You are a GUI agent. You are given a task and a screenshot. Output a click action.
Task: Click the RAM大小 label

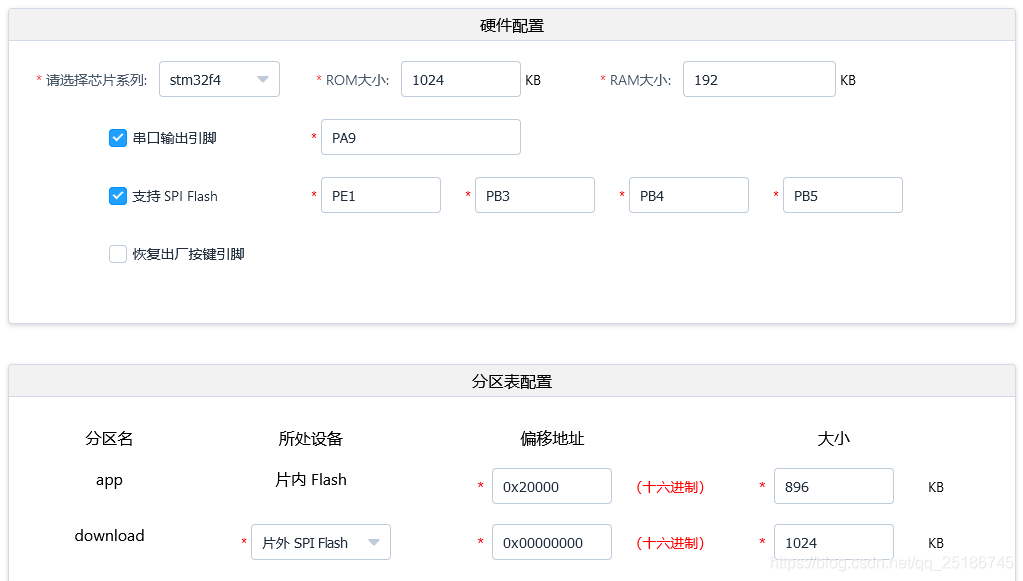pos(640,80)
